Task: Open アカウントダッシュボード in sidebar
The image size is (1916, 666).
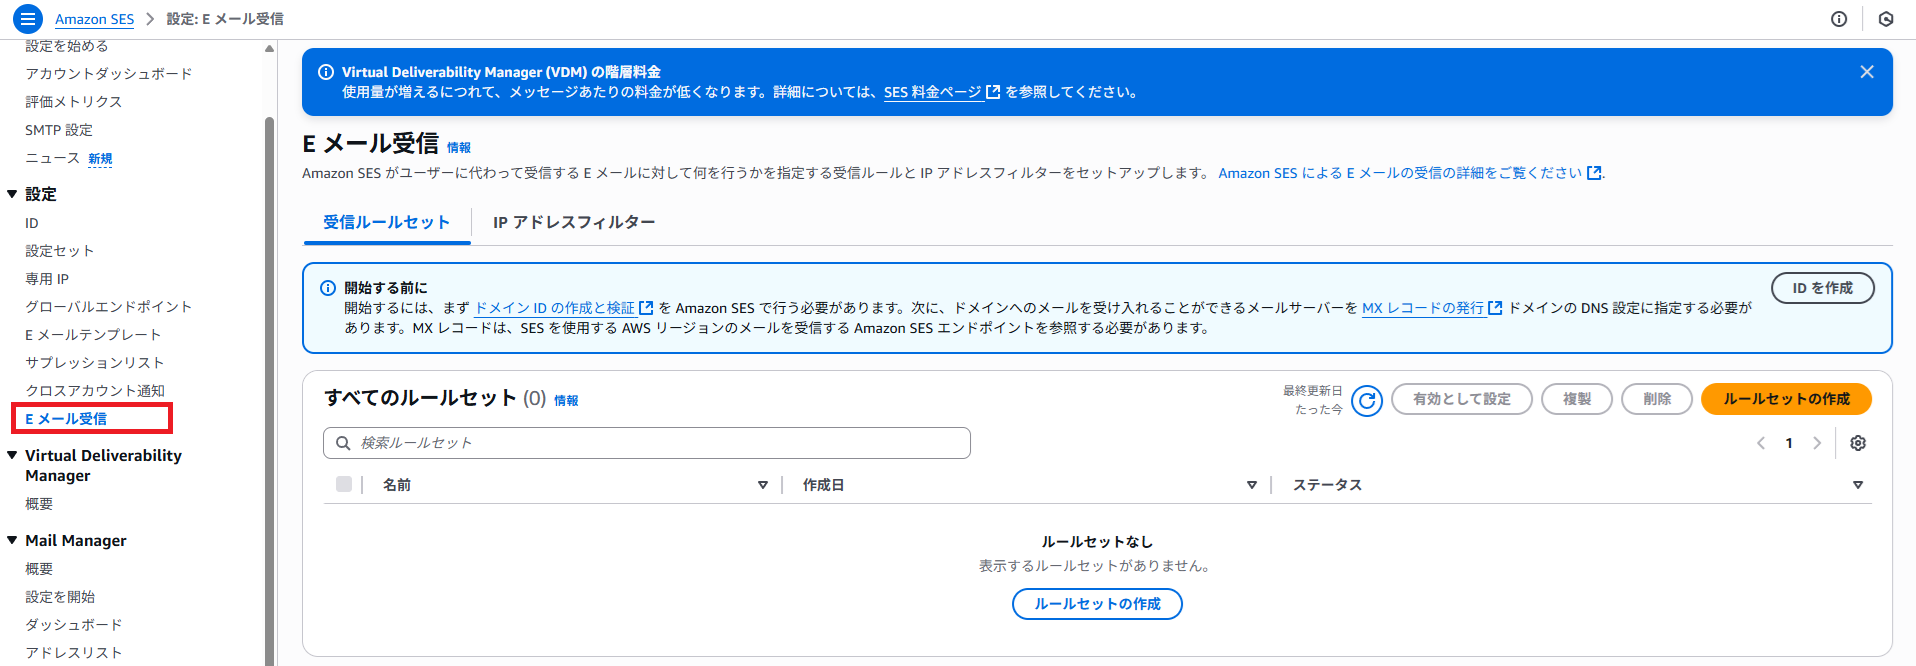Action: pyautogui.click(x=108, y=74)
